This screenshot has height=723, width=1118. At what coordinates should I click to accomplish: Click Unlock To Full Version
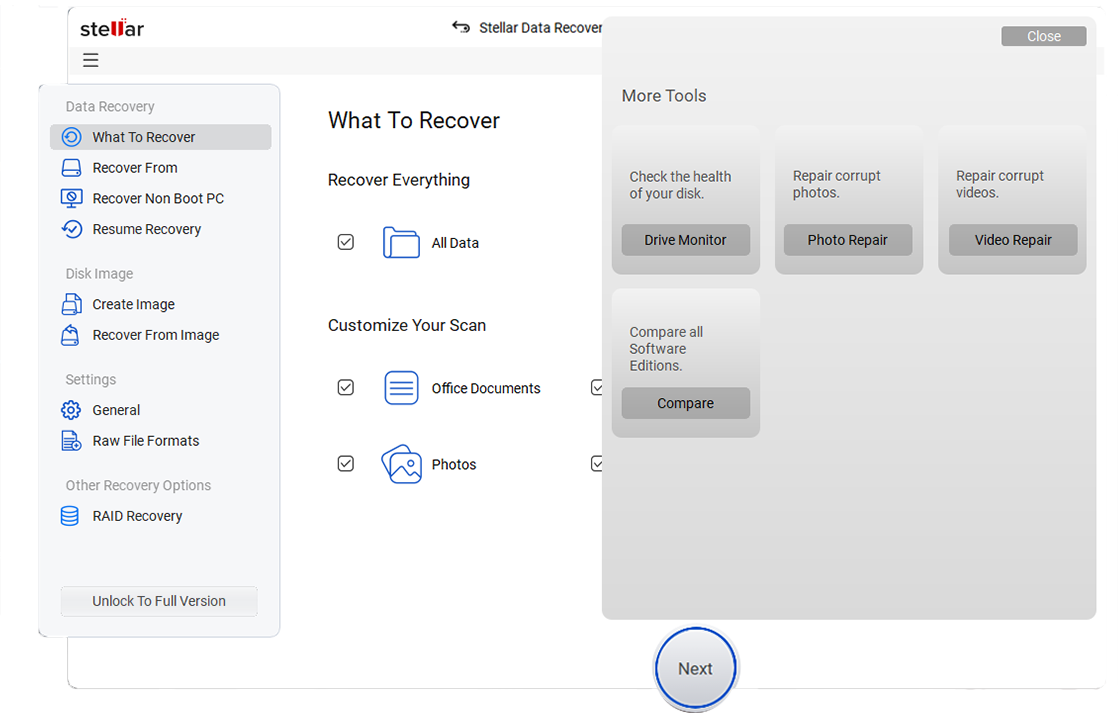159,601
